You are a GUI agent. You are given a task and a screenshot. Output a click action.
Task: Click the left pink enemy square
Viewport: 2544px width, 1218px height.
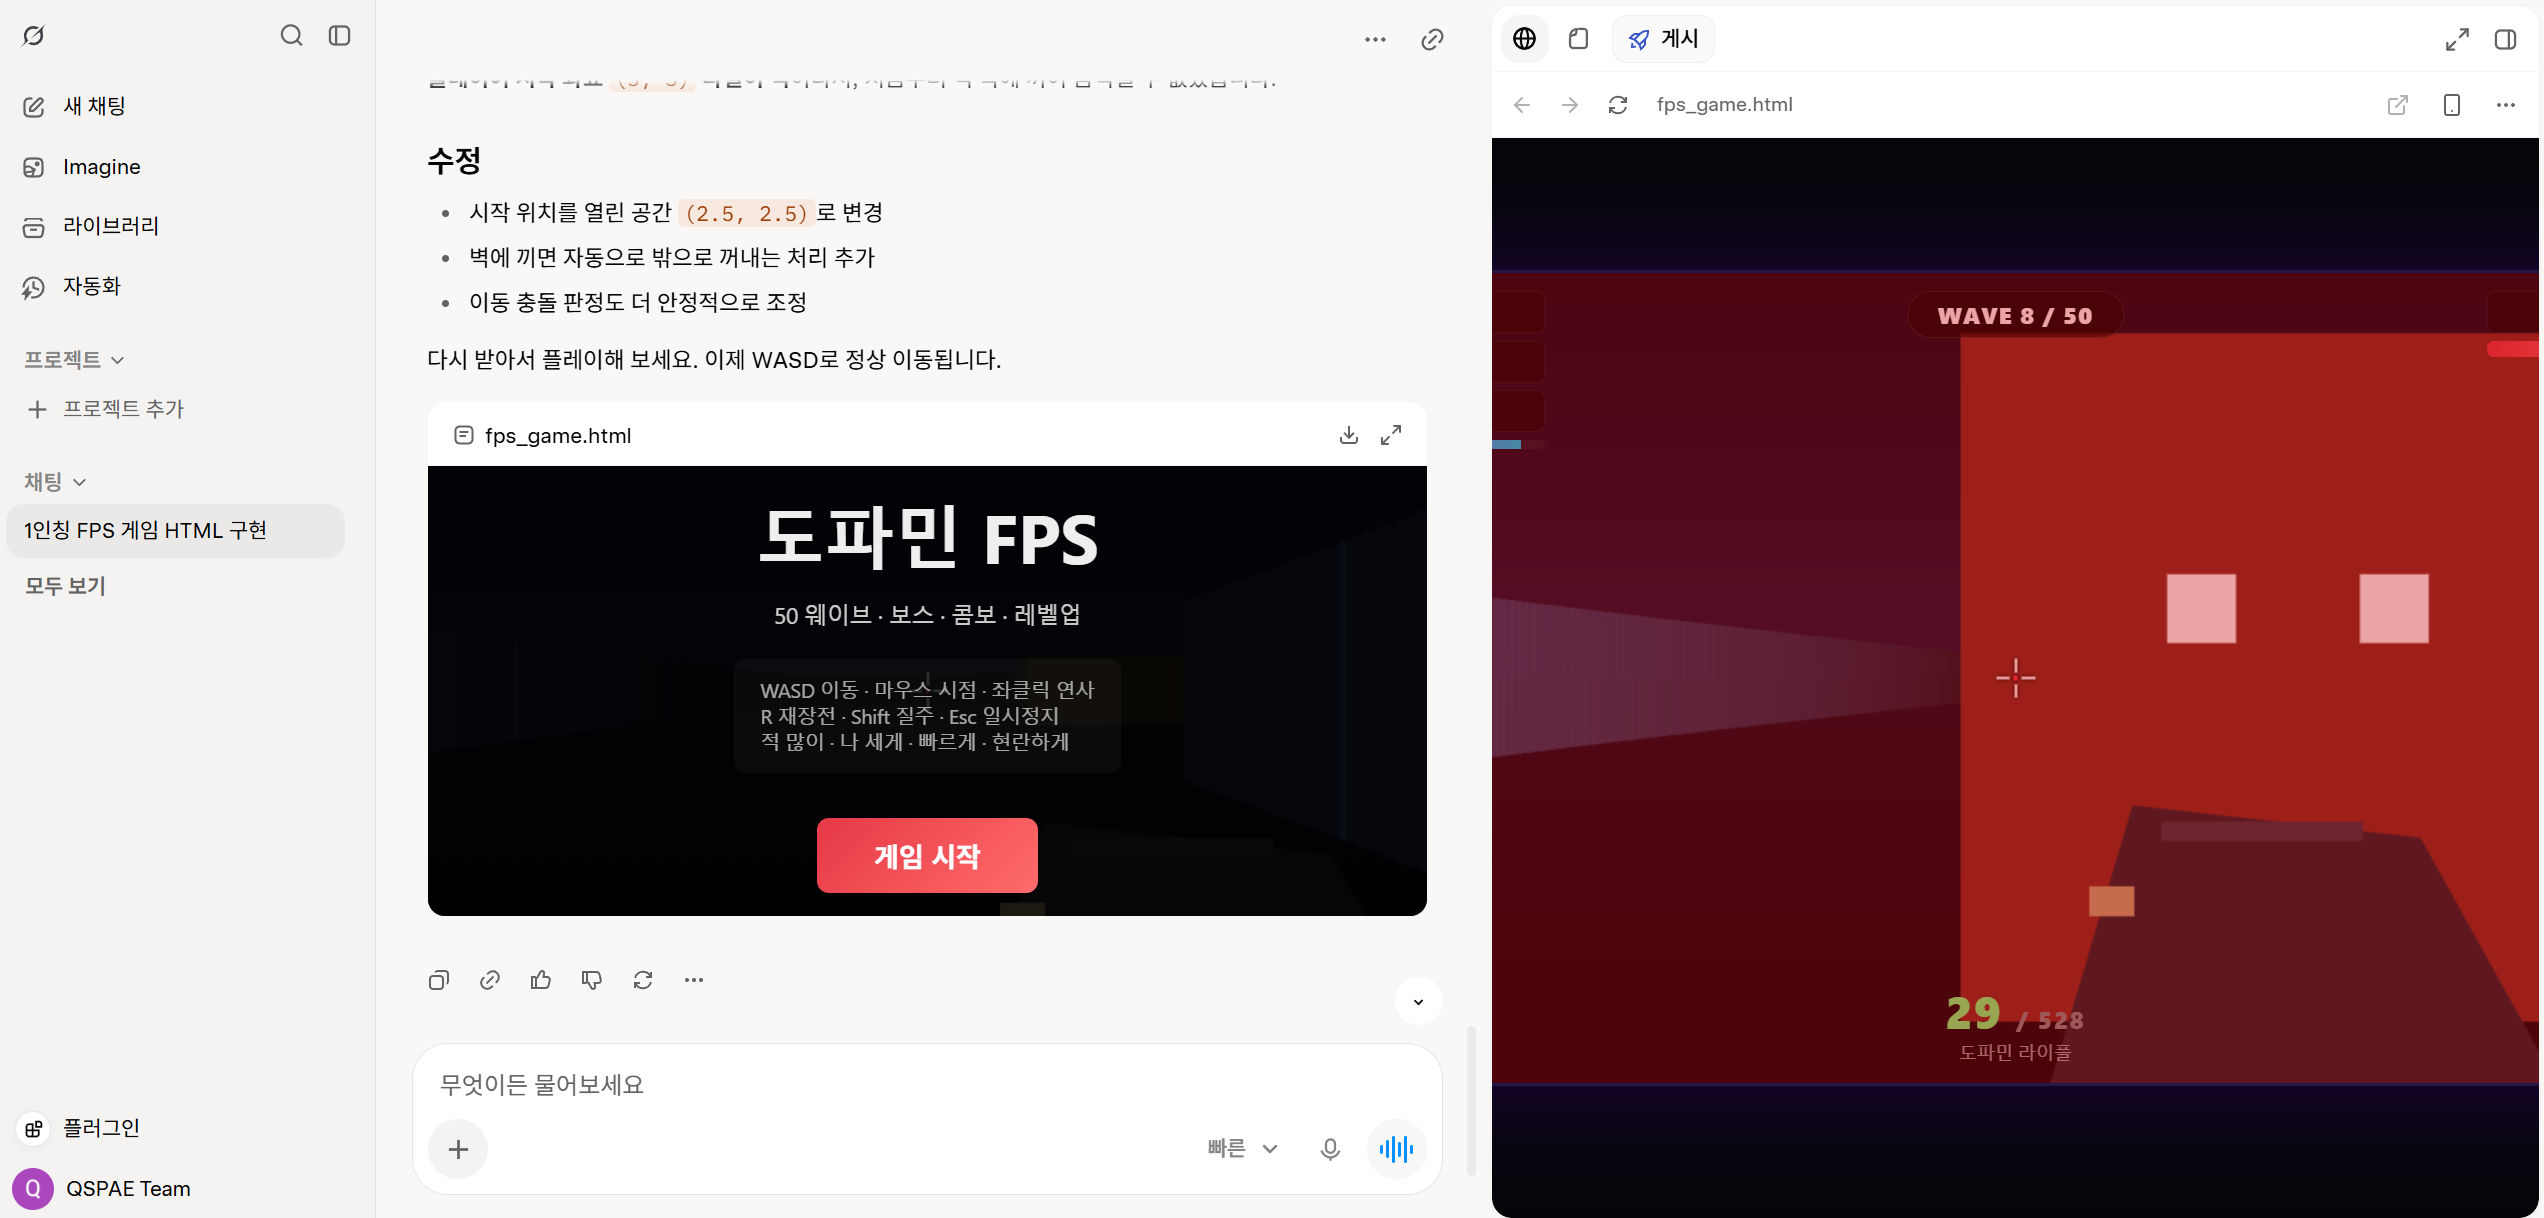[x=2201, y=608]
